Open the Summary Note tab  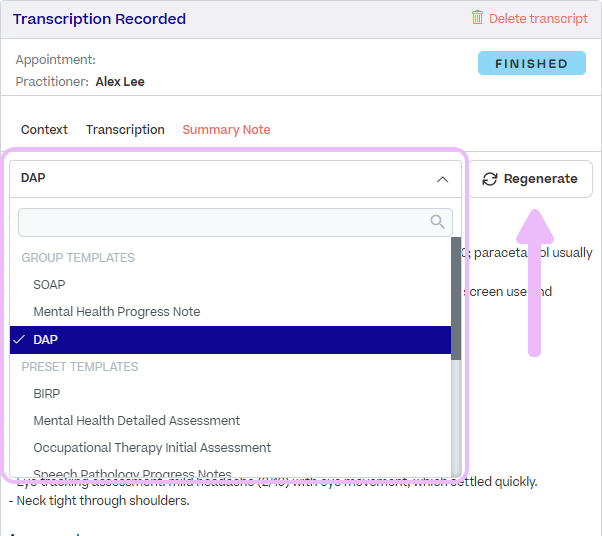pos(226,130)
